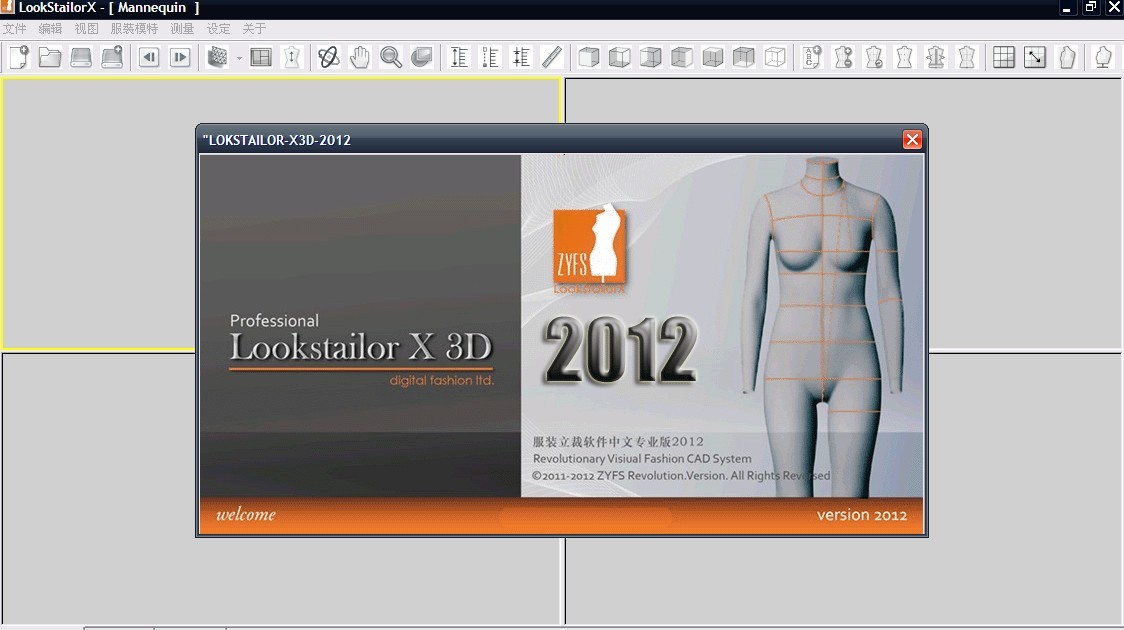Select the fabric texture icon
1124x630 pixels.
coord(217,57)
